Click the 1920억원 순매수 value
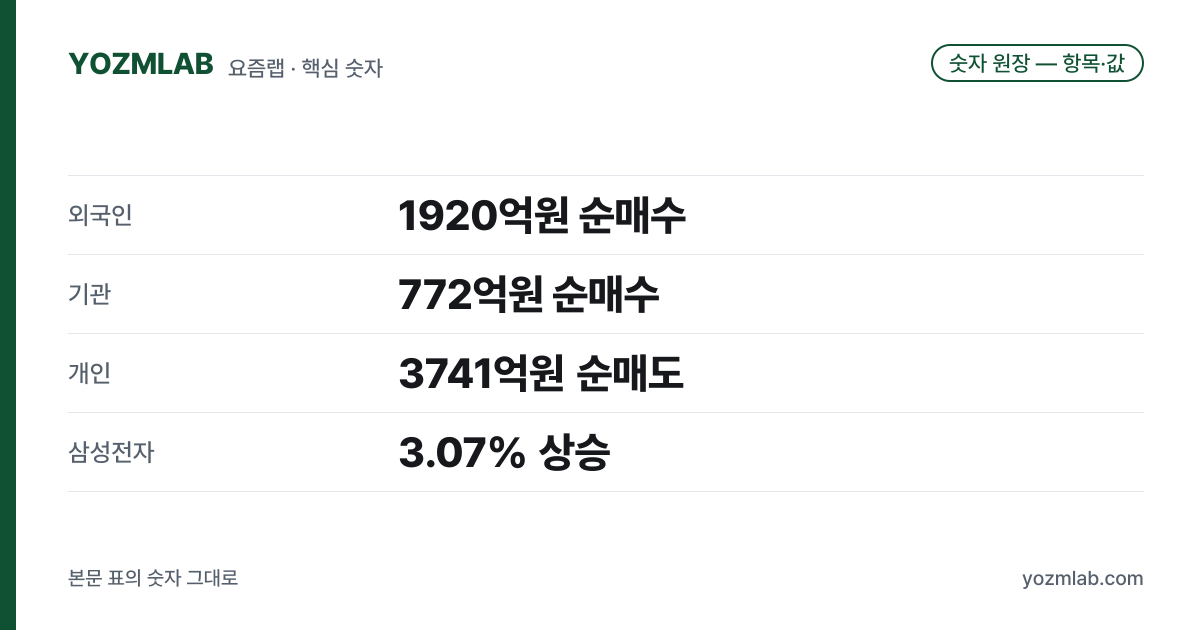The width and height of the screenshot is (1200, 630). tap(542, 215)
